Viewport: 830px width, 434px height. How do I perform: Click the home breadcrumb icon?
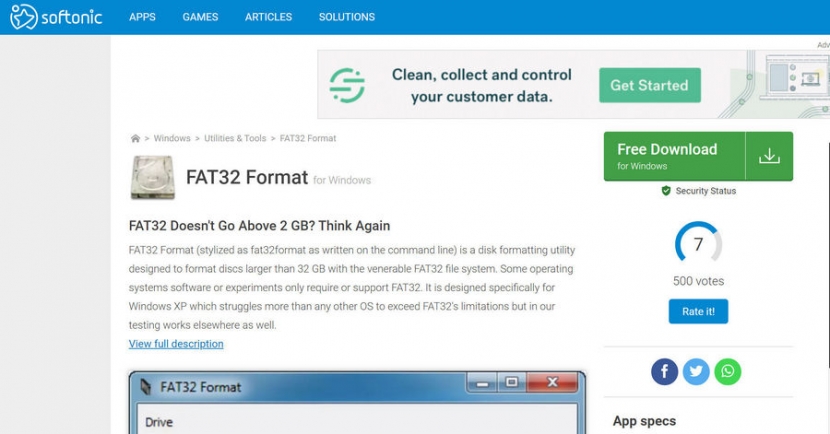tap(135, 138)
